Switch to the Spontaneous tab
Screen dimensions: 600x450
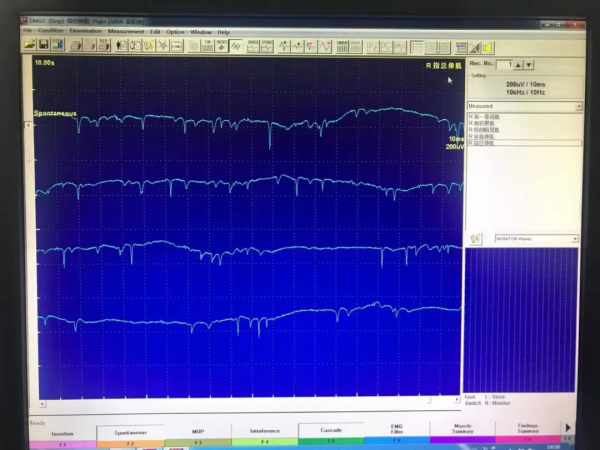pyautogui.click(x=130, y=435)
